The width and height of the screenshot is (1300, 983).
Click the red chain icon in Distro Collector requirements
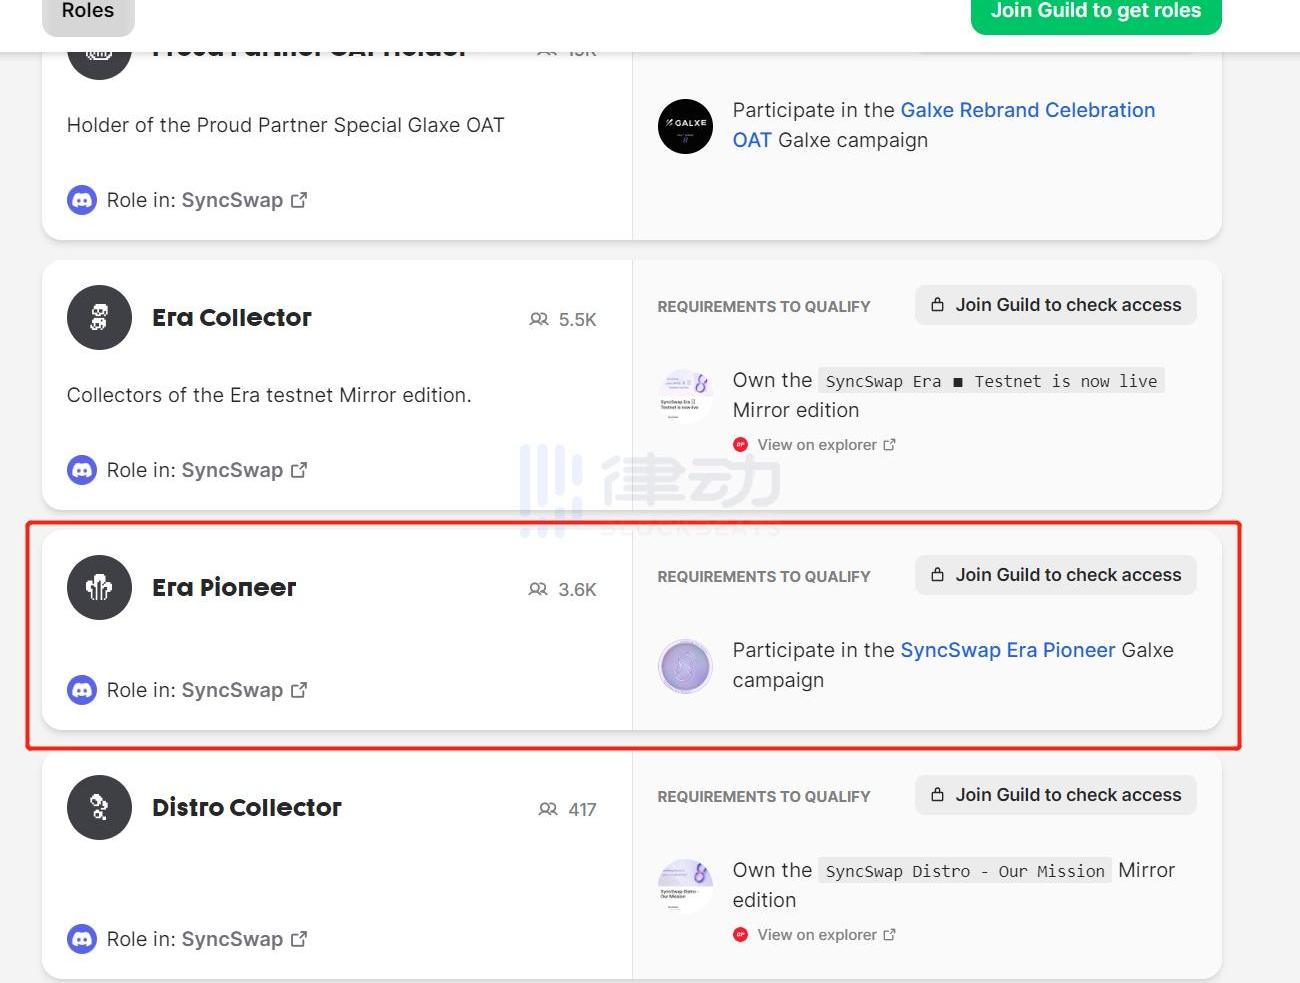click(740, 935)
